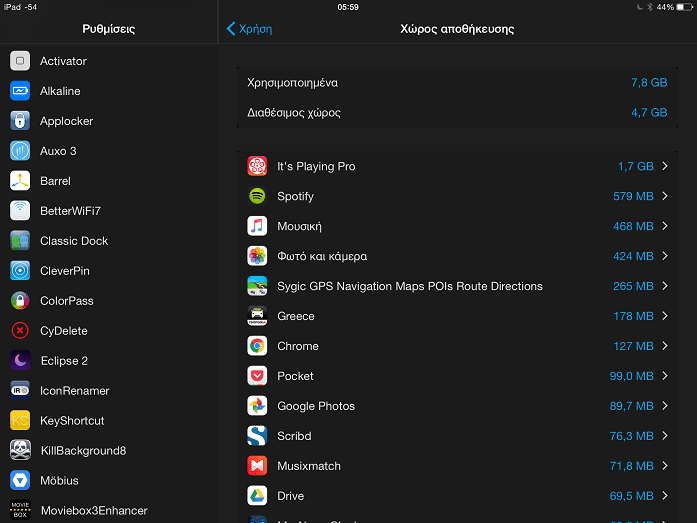Open Alkaline settings entry
The height and width of the screenshot is (523, 697).
click(x=109, y=91)
